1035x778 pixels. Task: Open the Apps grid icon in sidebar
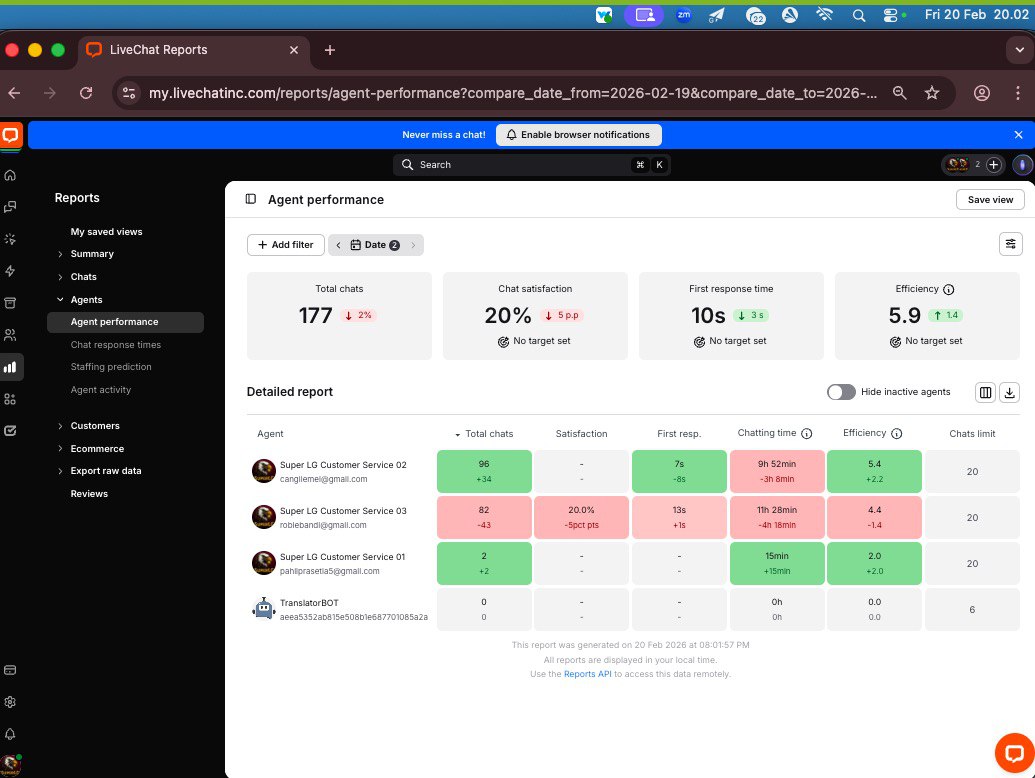[10, 399]
